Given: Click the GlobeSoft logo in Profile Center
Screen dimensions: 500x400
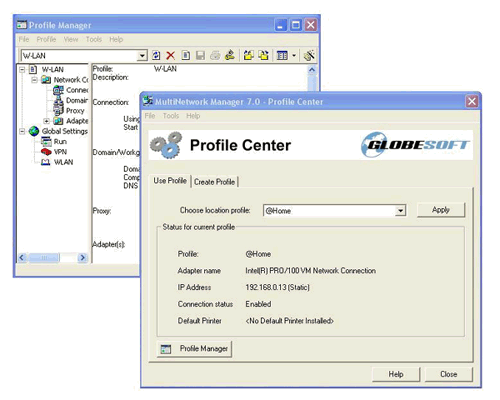Looking at the screenshot, I should tap(415, 145).
